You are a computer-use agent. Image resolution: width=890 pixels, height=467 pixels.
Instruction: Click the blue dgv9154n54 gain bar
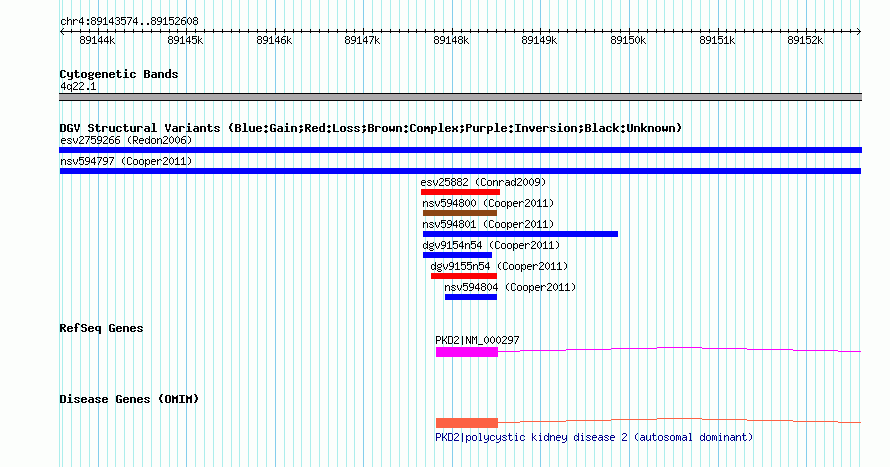[x=457, y=255]
